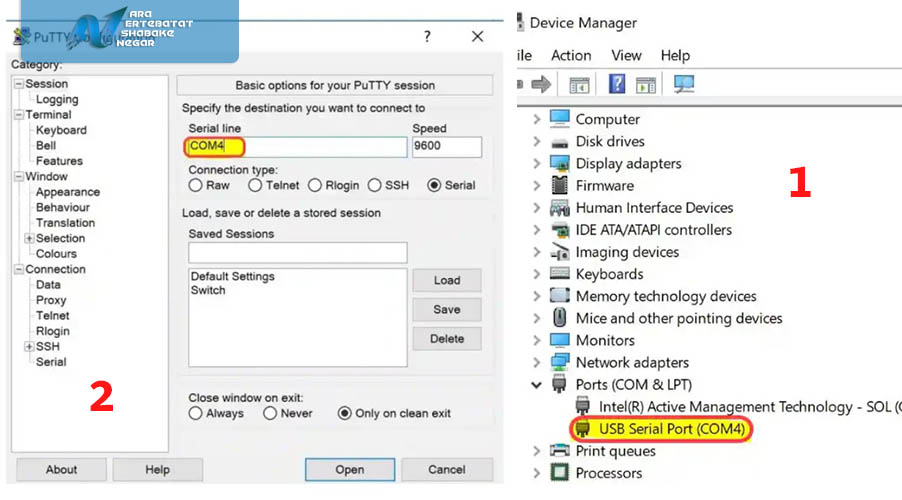The width and height of the screenshot is (902, 500).
Task: Click the About button in PuTTY
Action: pos(62,470)
